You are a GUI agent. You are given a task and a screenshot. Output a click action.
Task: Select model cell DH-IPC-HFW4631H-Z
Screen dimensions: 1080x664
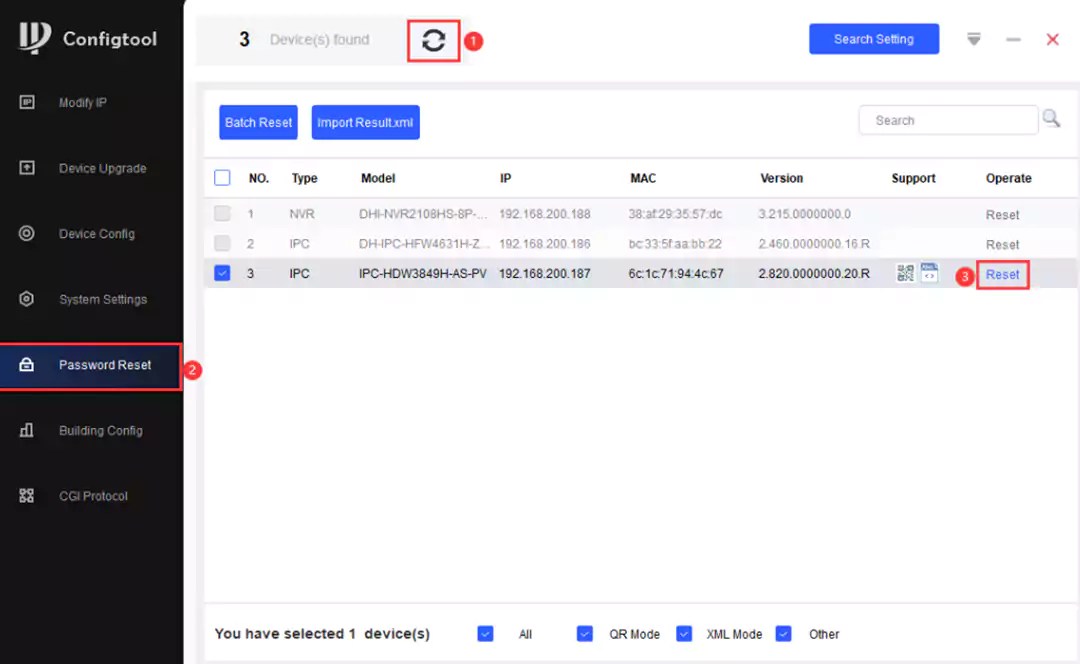click(x=424, y=243)
